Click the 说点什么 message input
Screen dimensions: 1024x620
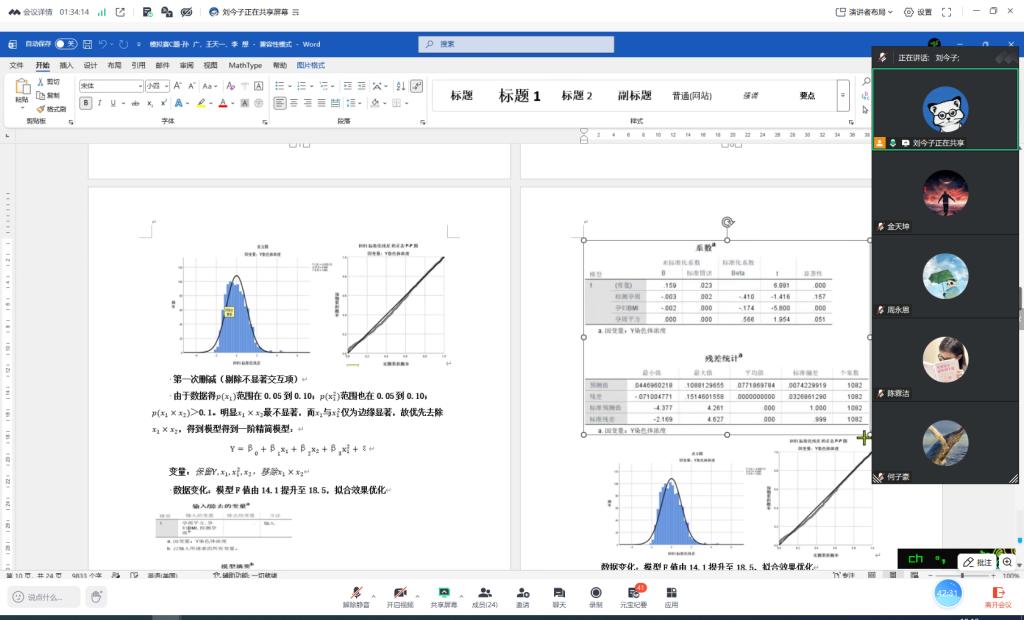(44, 596)
